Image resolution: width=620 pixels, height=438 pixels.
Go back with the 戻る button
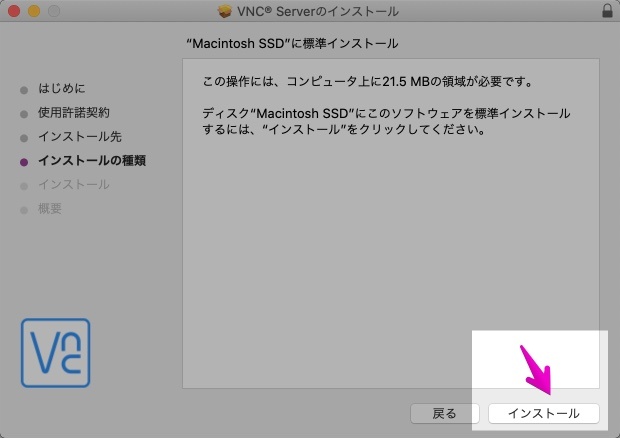coord(445,413)
